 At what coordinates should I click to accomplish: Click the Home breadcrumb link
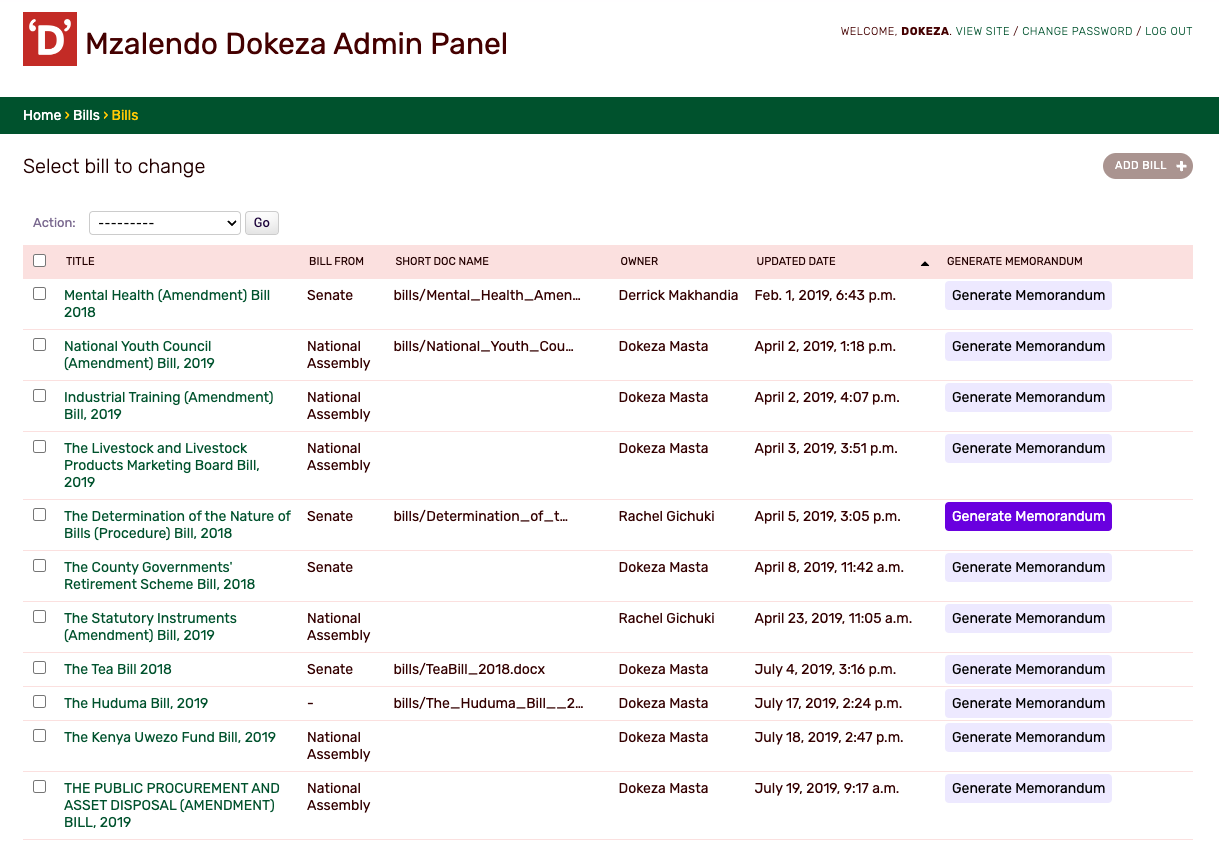click(41, 115)
